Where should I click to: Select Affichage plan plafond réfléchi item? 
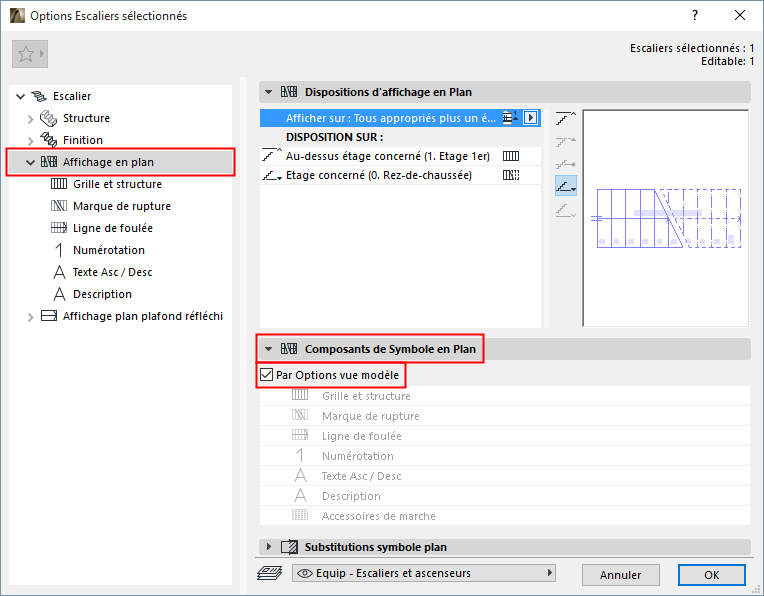point(143,316)
